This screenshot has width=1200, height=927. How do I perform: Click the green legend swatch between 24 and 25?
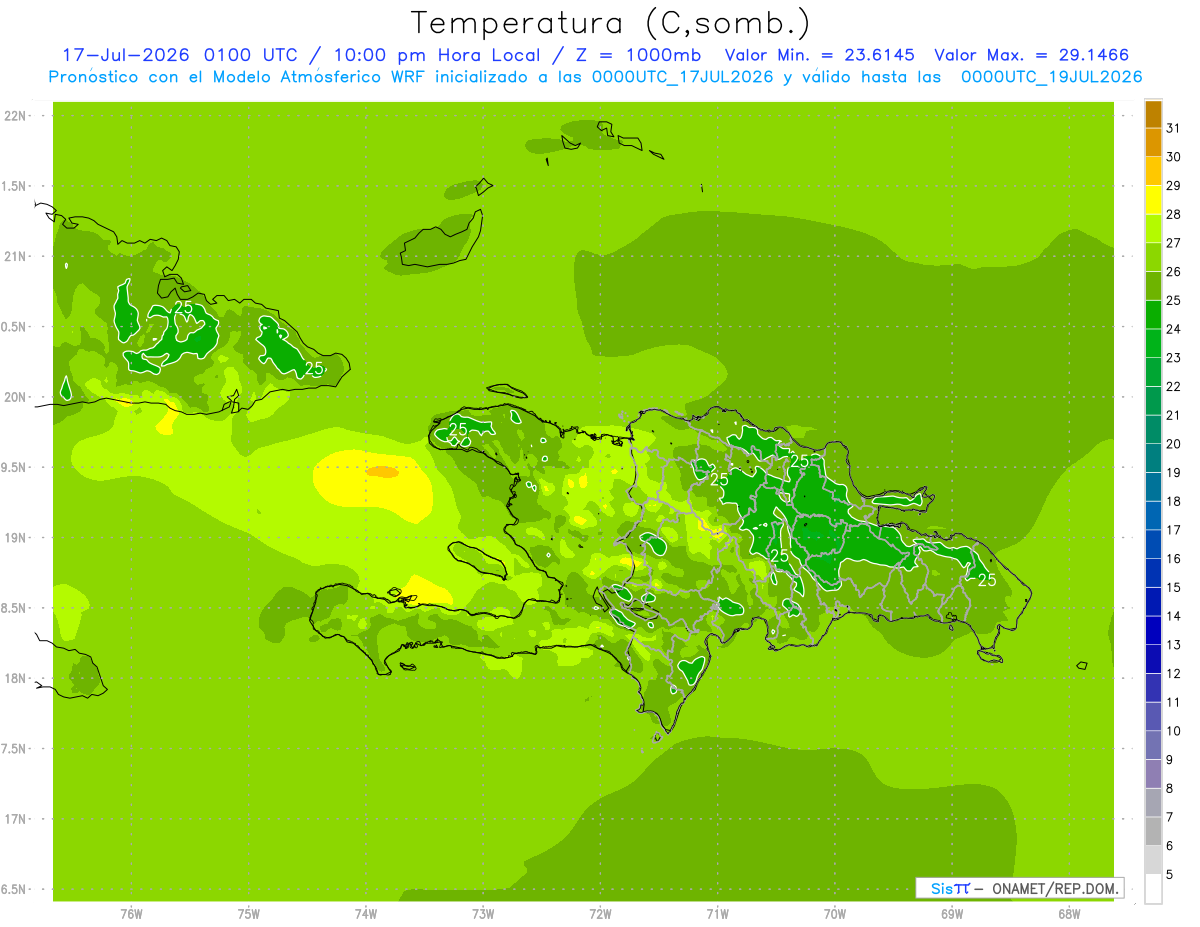[1153, 315]
